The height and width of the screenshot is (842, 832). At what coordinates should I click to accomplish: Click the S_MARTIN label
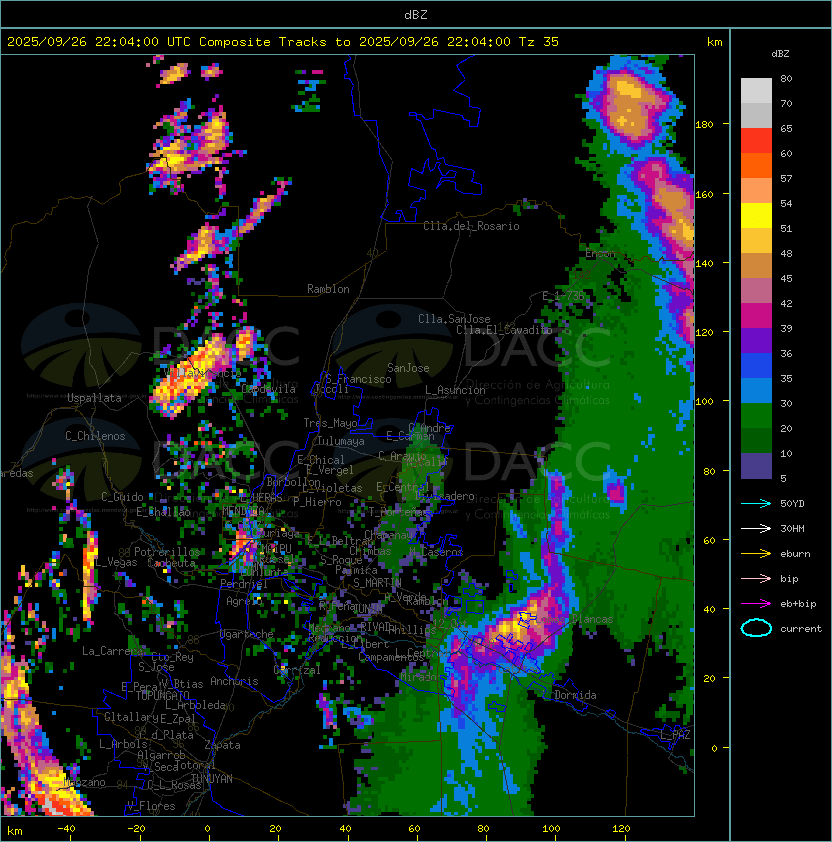pos(377,583)
